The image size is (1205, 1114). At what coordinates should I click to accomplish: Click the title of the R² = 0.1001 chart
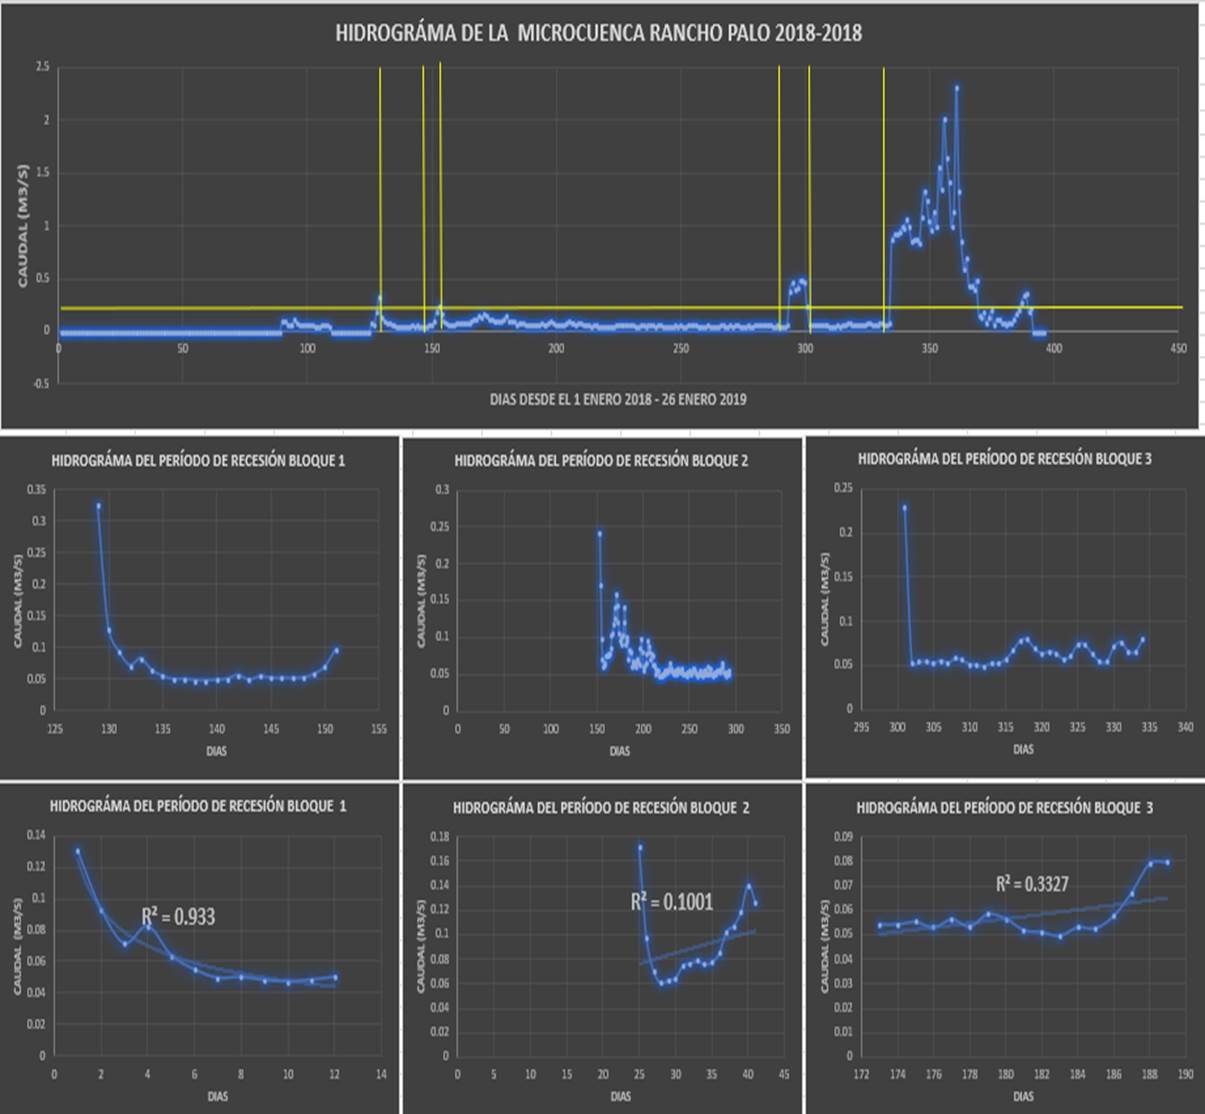(x=601, y=808)
